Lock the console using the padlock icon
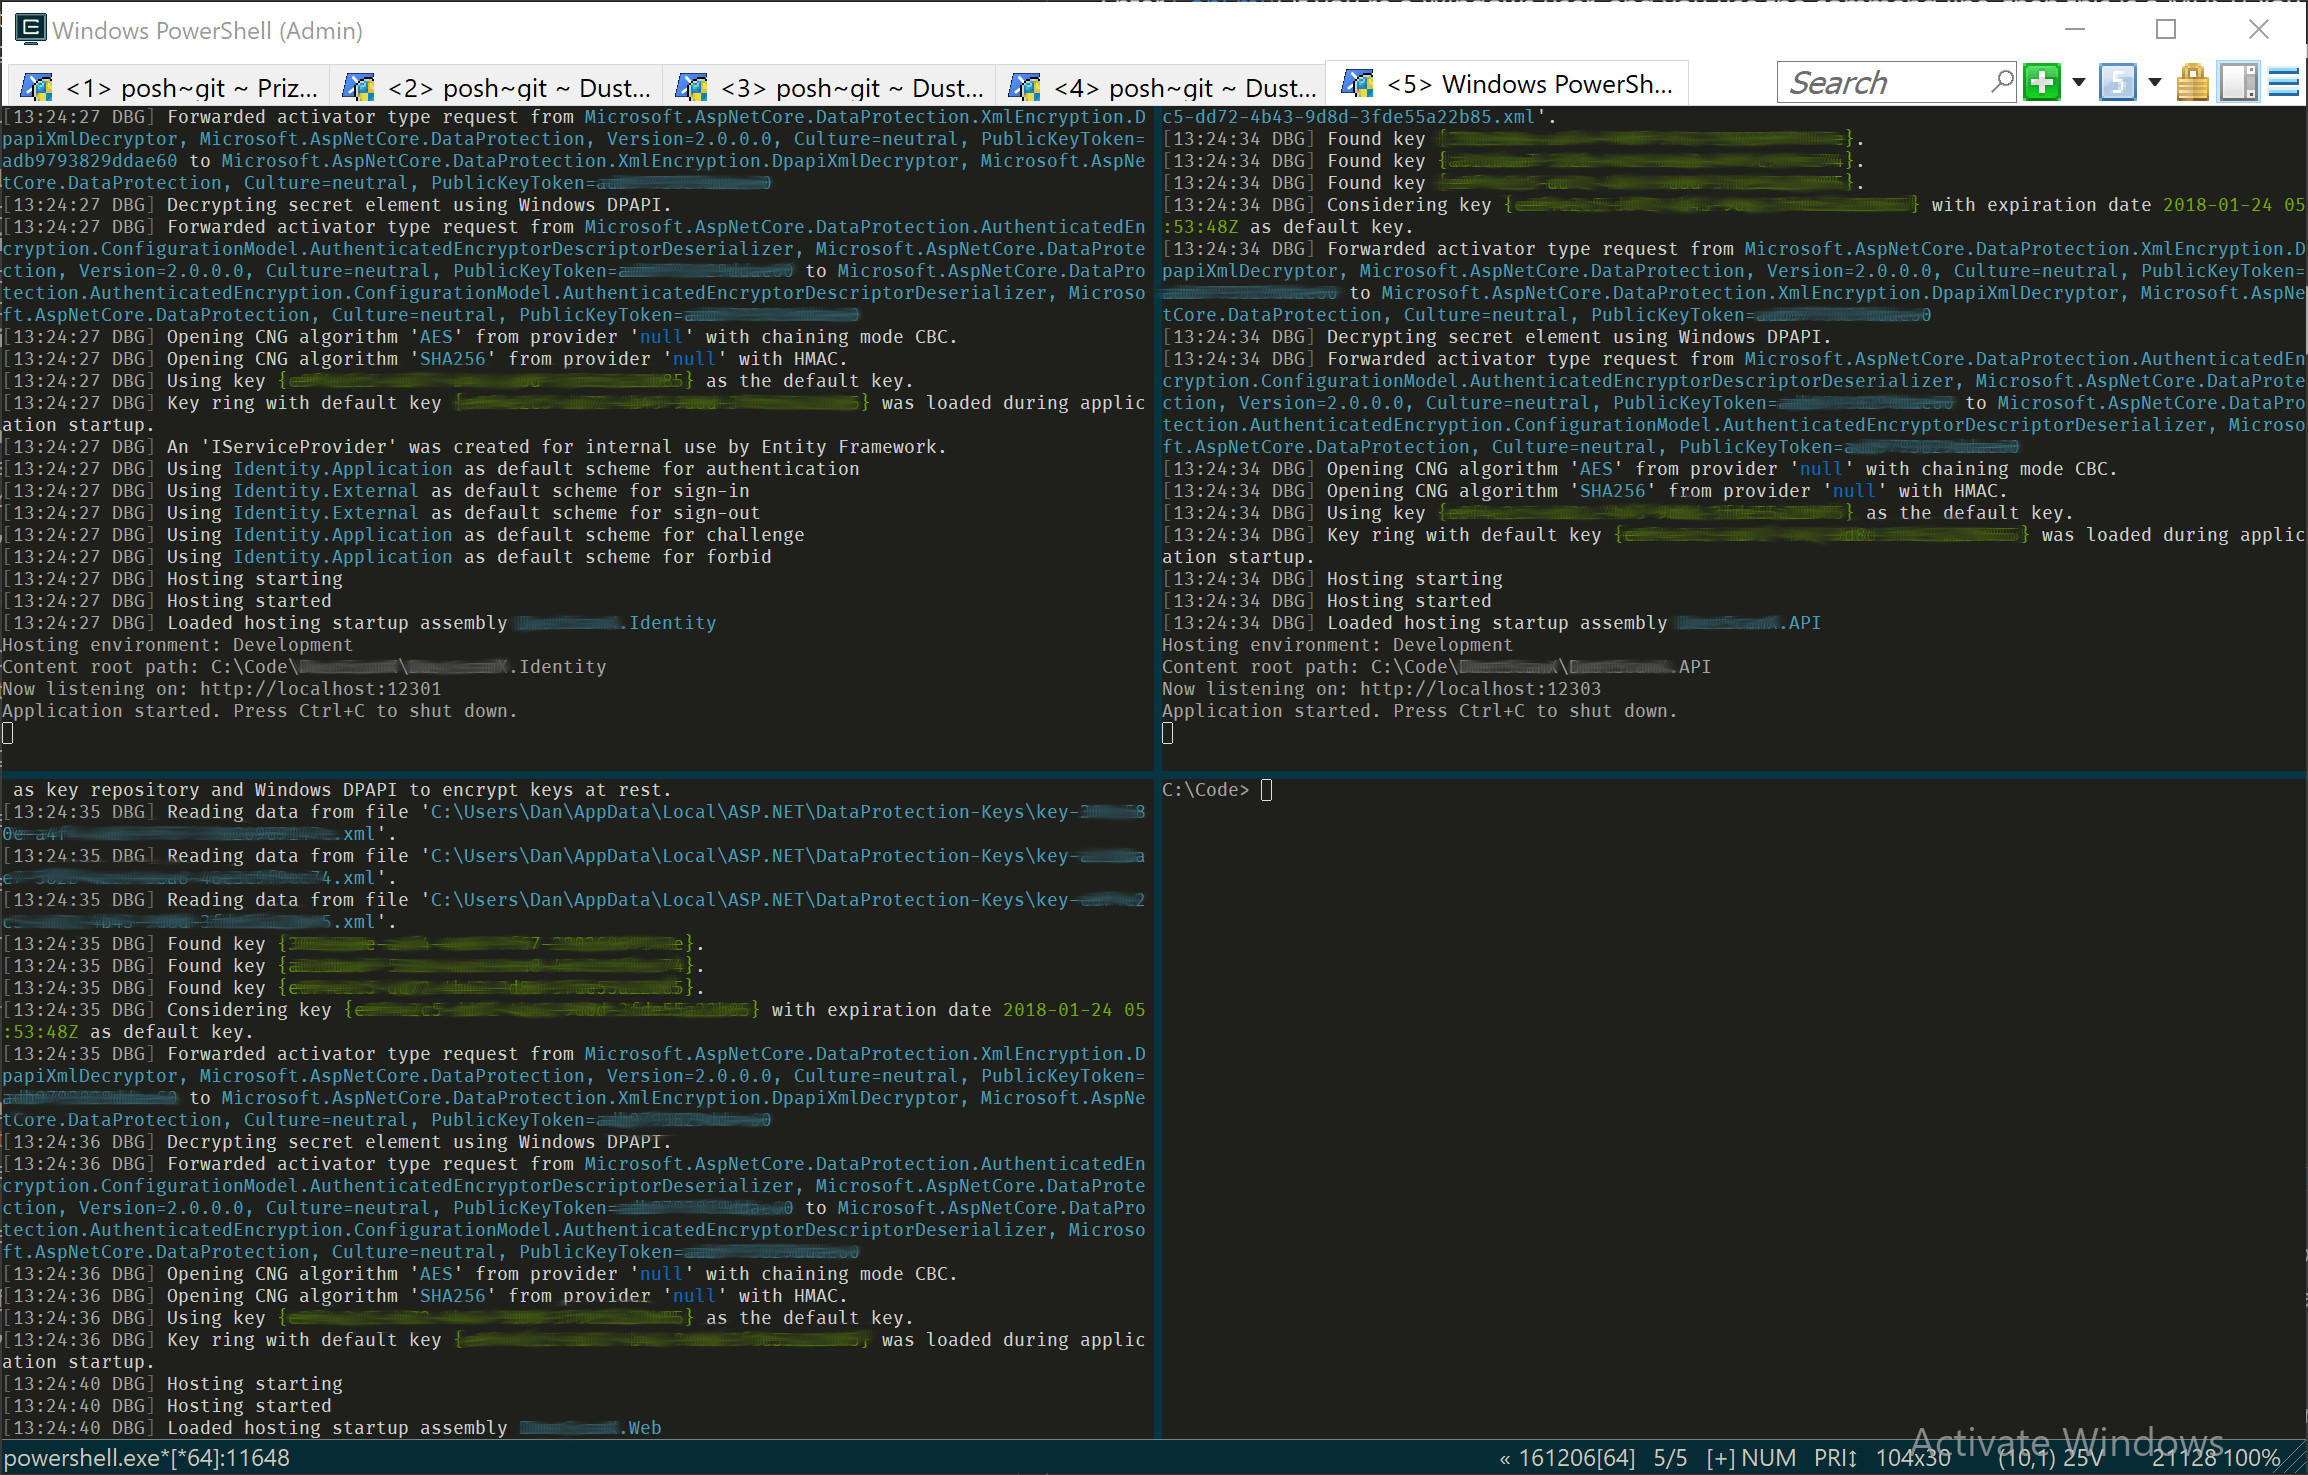The height and width of the screenshot is (1475, 2308). coord(2192,82)
